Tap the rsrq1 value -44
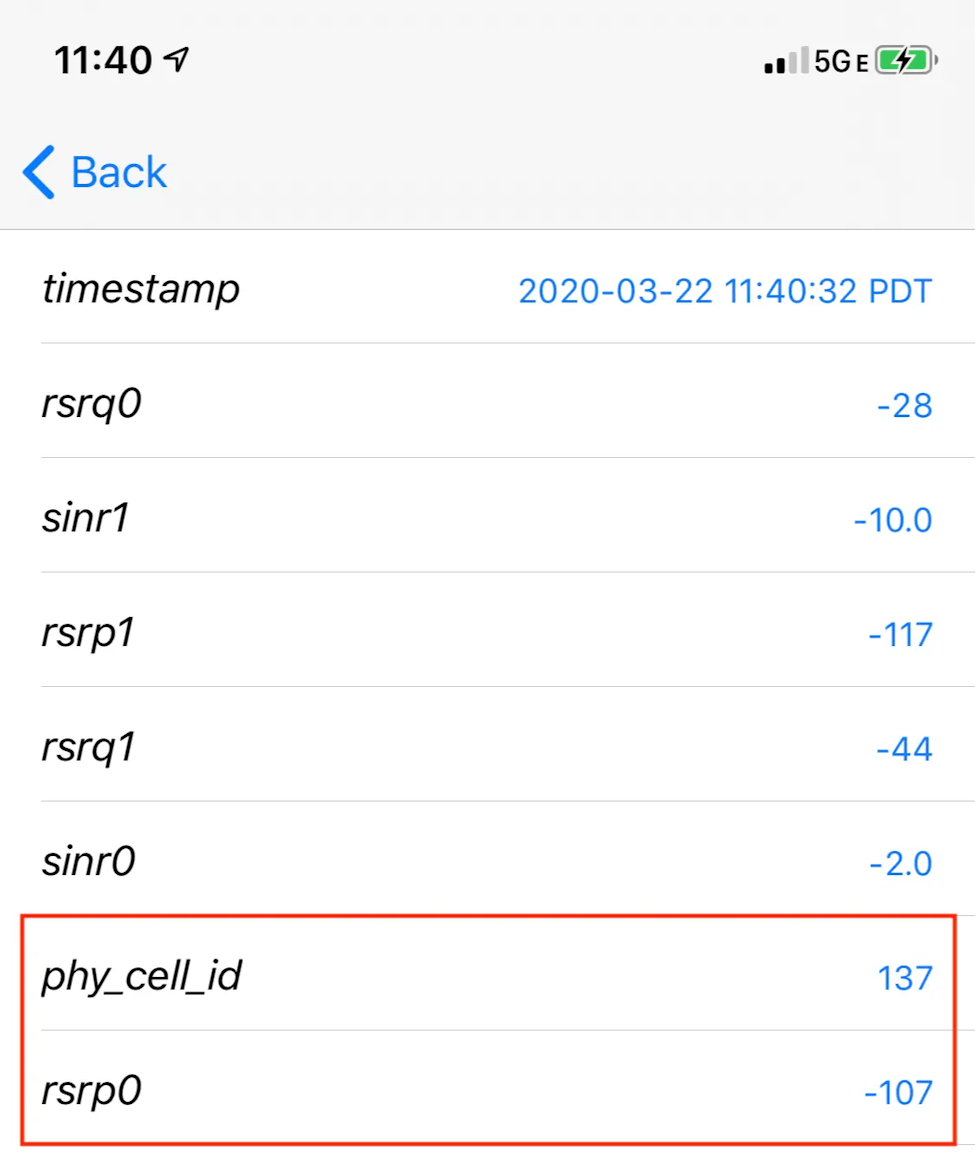 pyautogui.click(x=904, y=749)
